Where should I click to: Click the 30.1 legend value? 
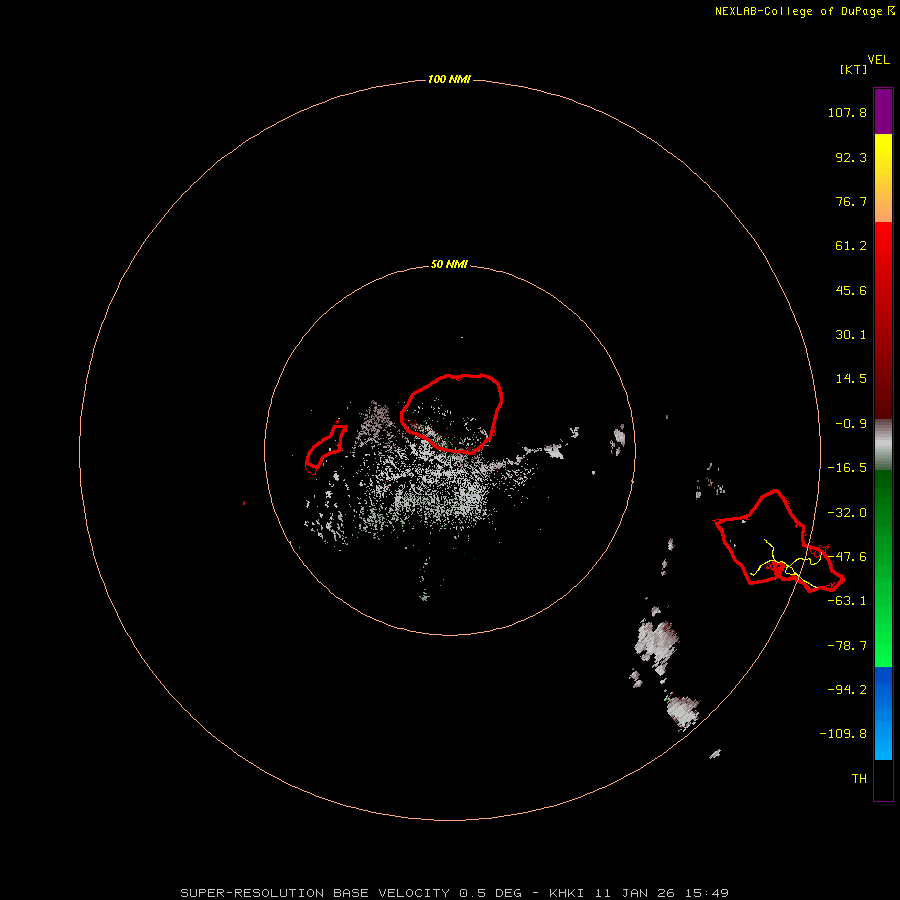(851, 335)
